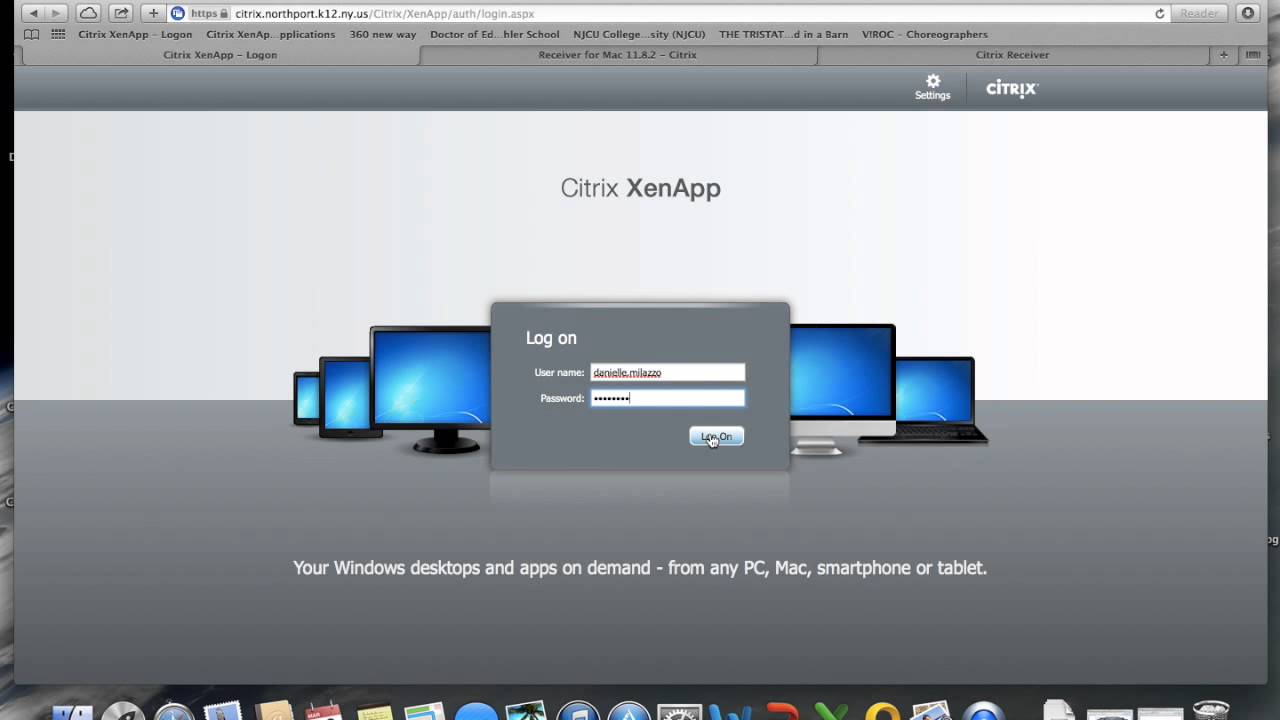Viewport: 1280px width, 720px height.
Task: Open Citrix Settings gear
Action: point(932,87)
